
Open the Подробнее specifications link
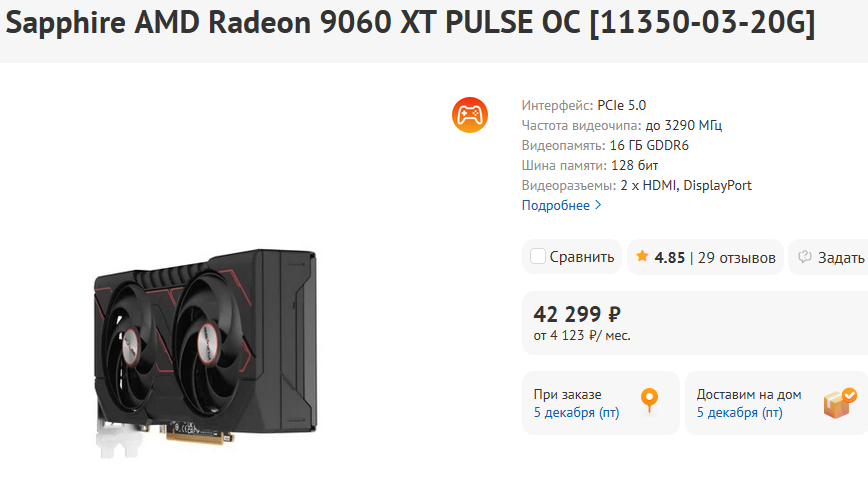coord(556,205)
